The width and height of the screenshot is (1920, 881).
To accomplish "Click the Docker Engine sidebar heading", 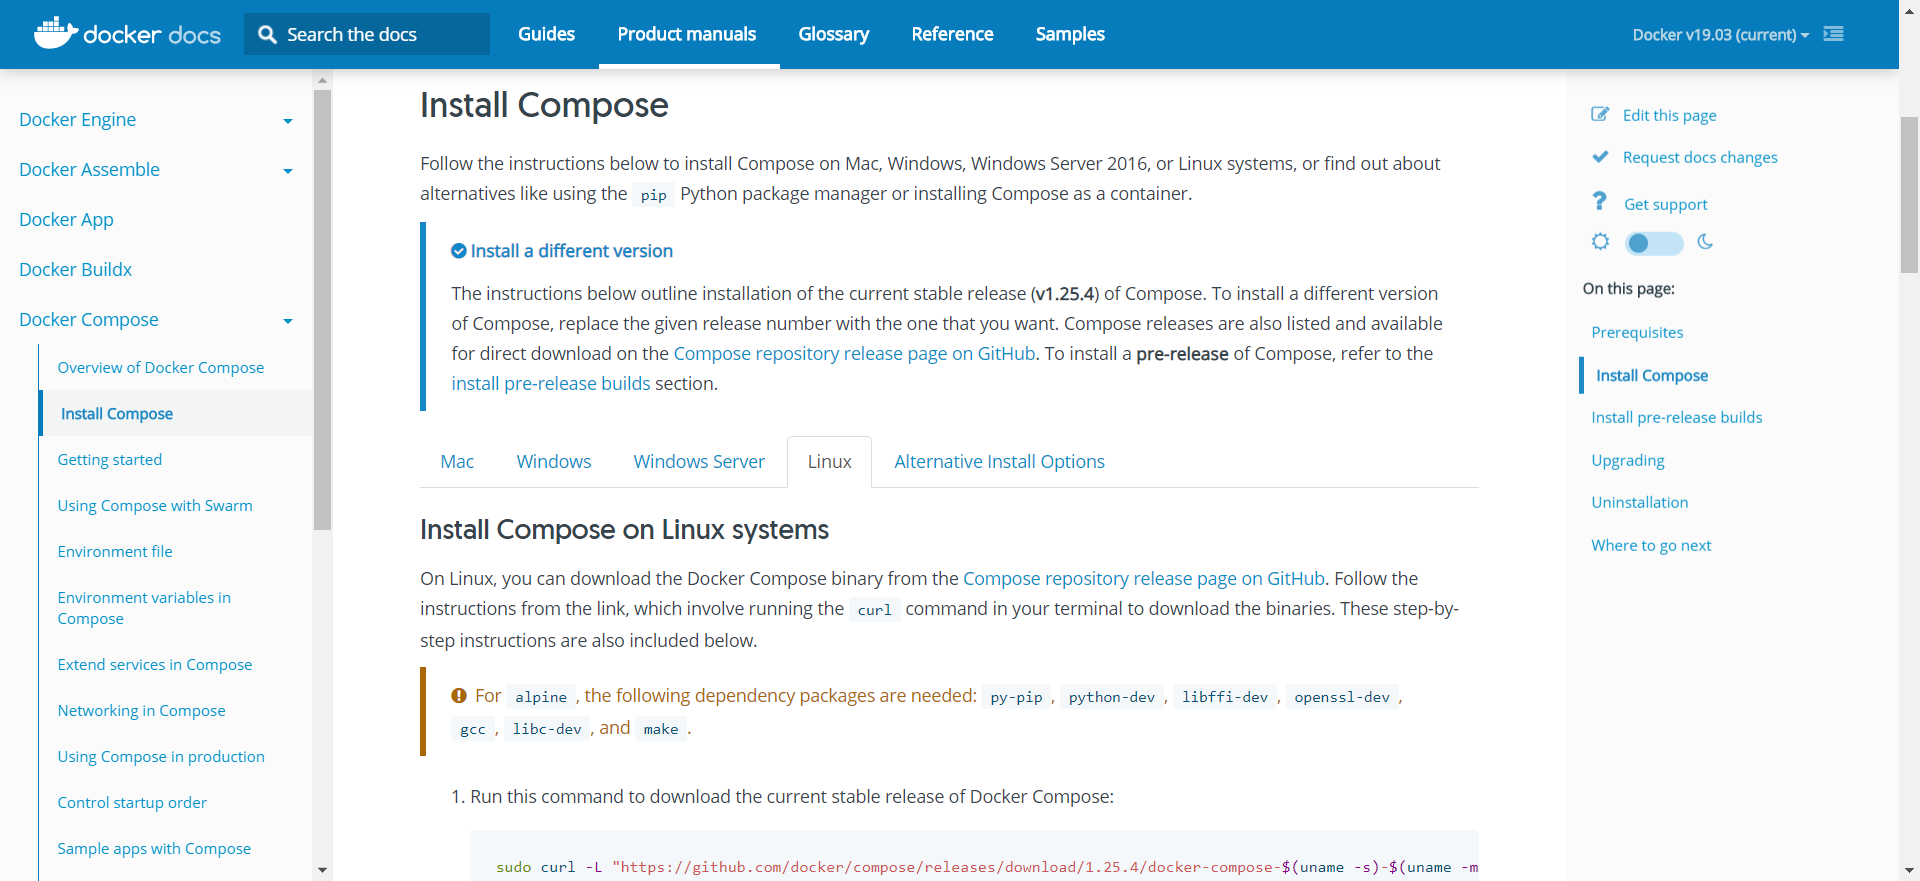I will [77, 119].
